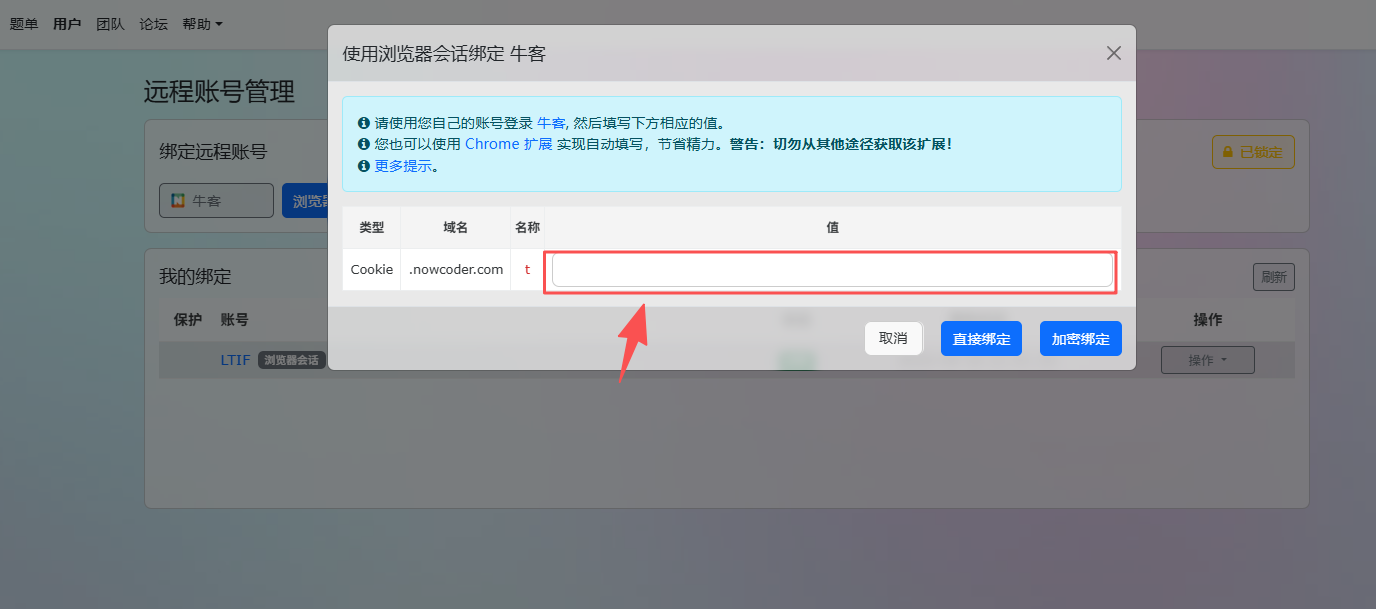Open the 更多提示 link
1376x609 pixels.
404,166
